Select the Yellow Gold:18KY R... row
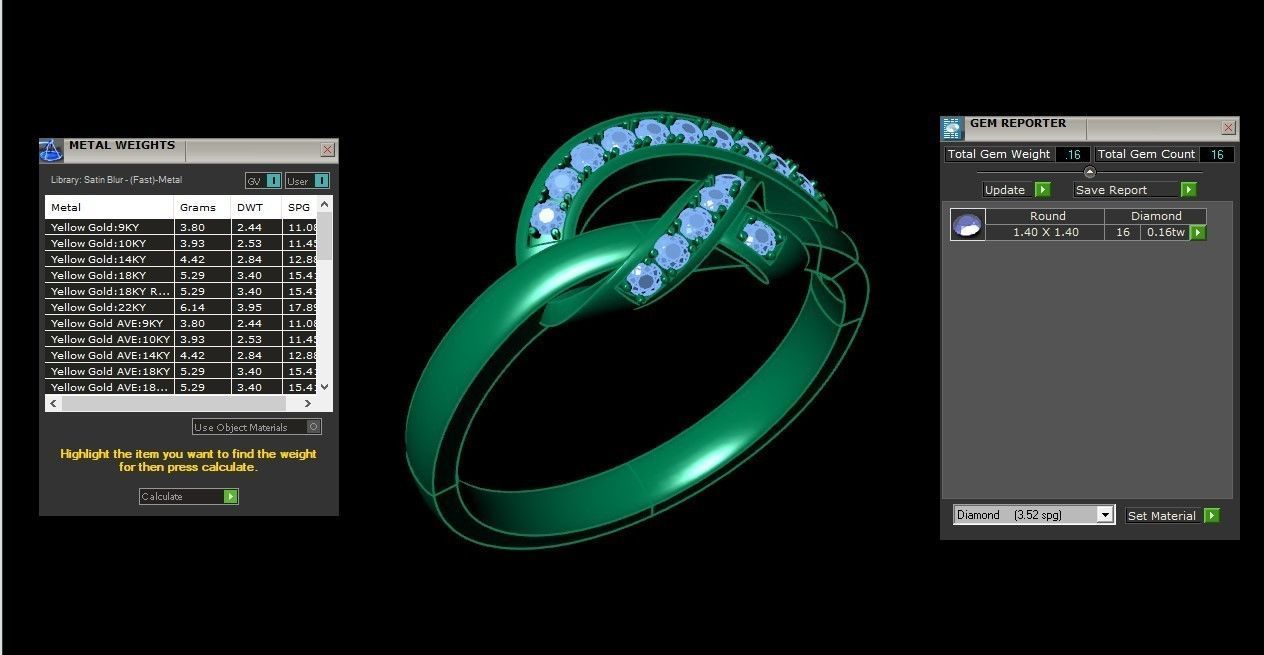Viewport: 1264px width, 655px height. [x=182, y=291]
